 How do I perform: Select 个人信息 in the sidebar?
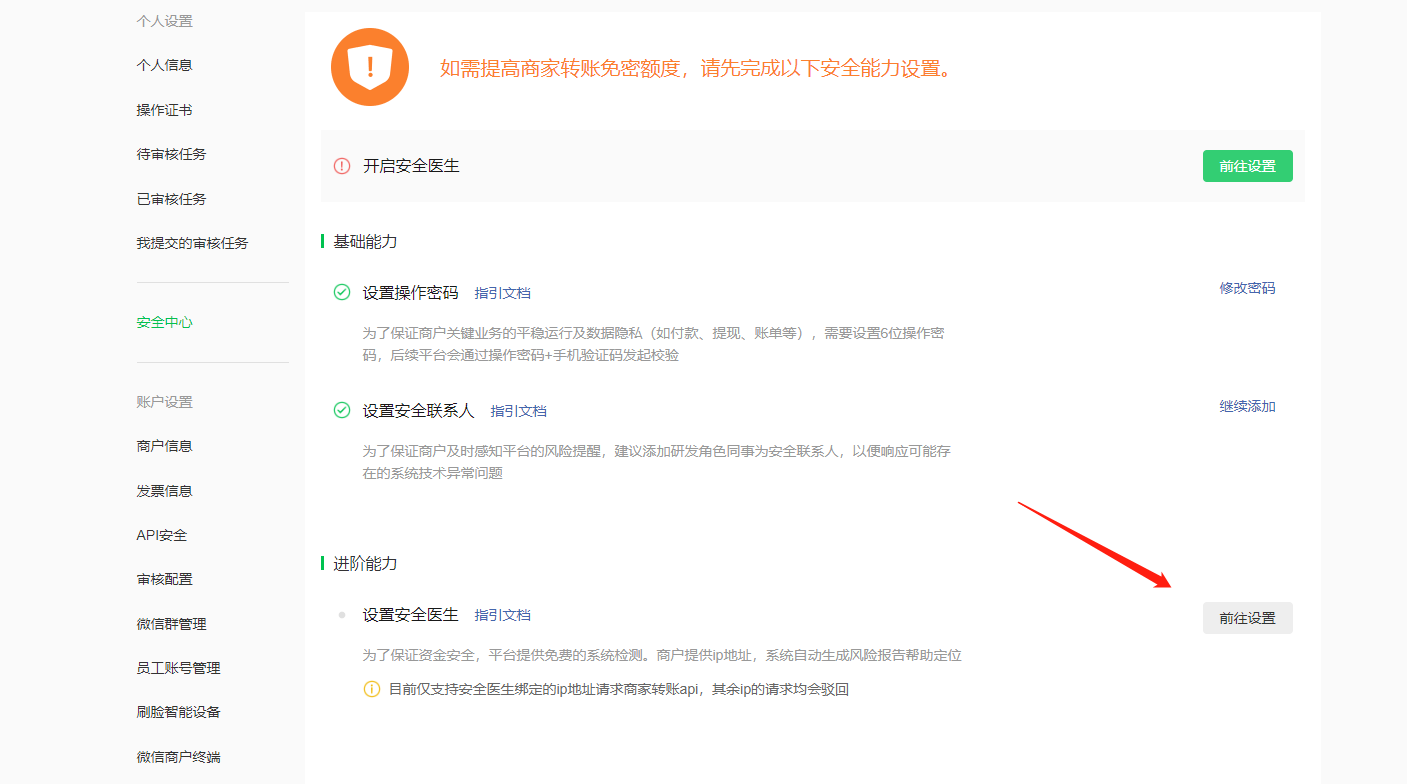(x=164, y=65)
